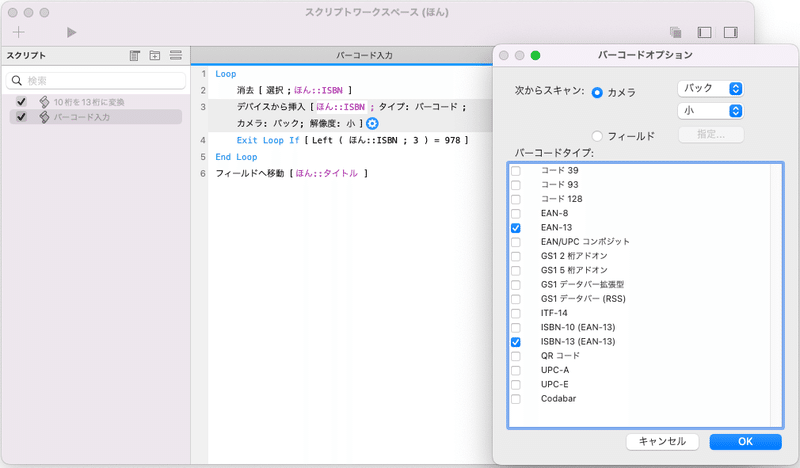Screen dimensions: 800x468
Task: Check the EAN-8 barcode type
Action: point(516,213)
